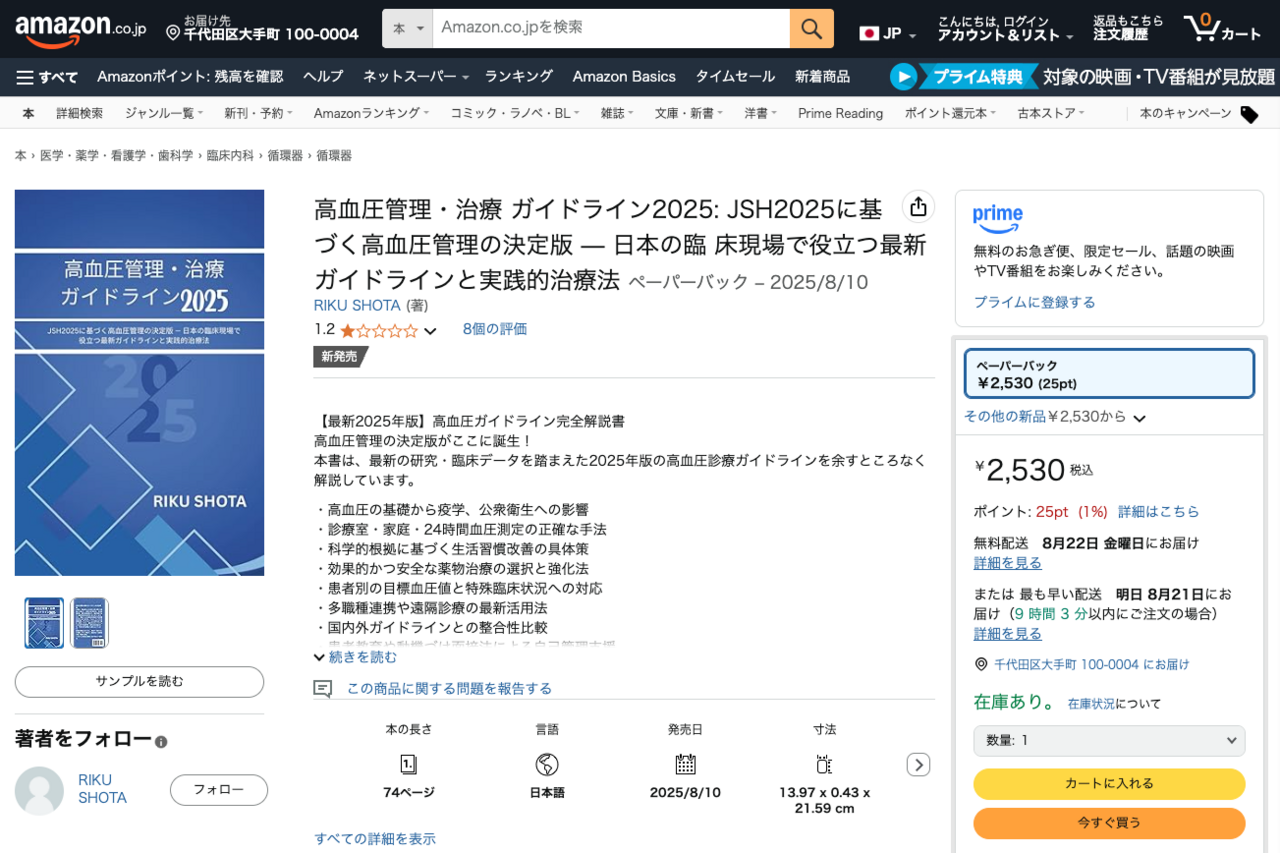Open the 8個の評価 reviews link

point(495,329)
